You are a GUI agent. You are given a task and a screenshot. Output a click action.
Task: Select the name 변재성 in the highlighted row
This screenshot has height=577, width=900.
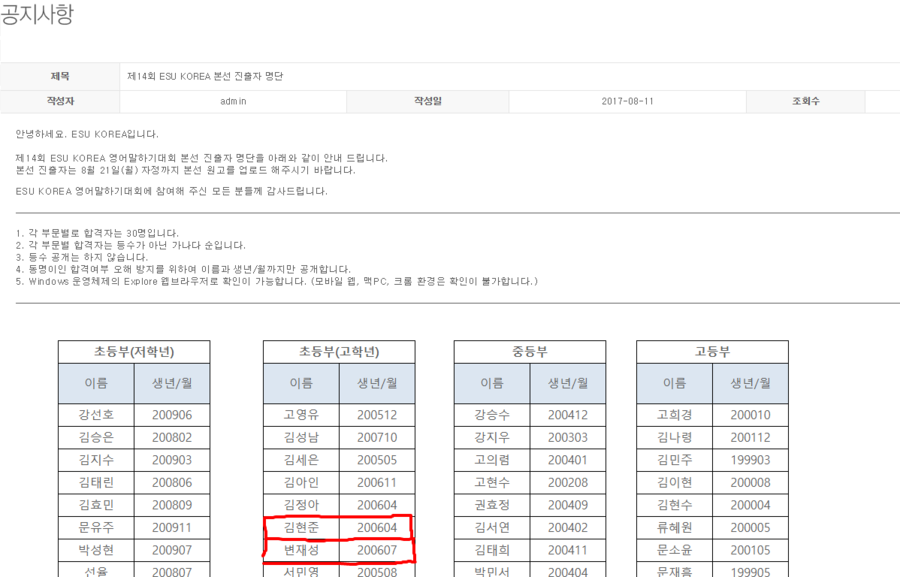pos(301,550)
